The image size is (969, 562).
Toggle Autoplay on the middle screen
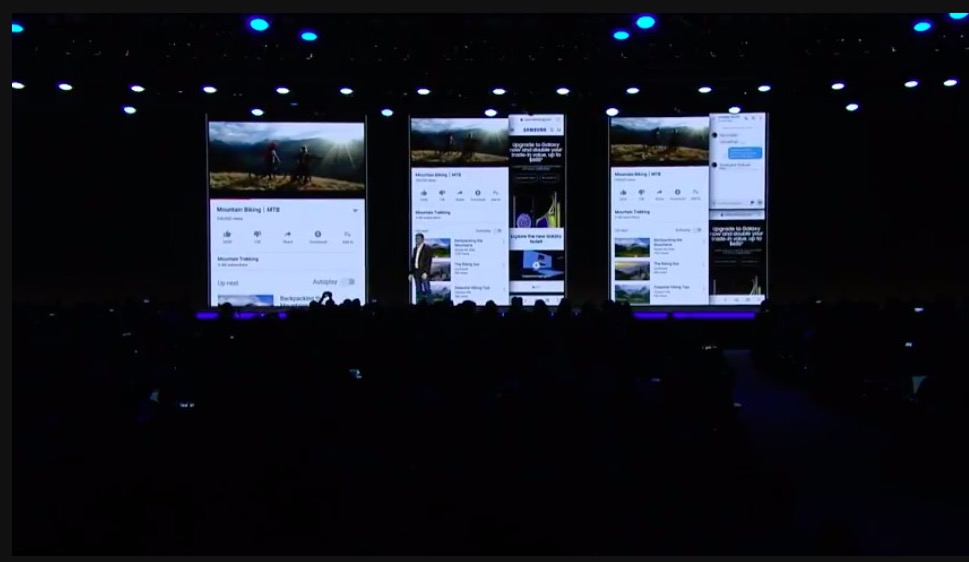click(497, 231)
